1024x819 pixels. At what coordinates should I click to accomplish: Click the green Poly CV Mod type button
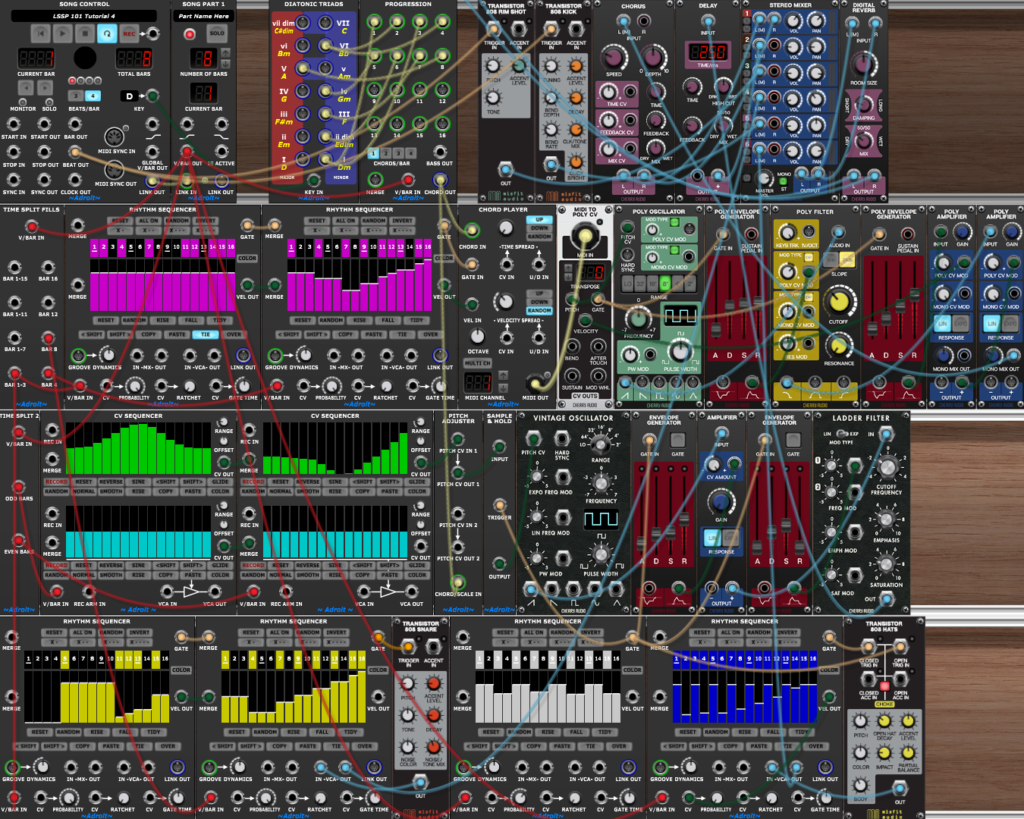pos(675,223)
